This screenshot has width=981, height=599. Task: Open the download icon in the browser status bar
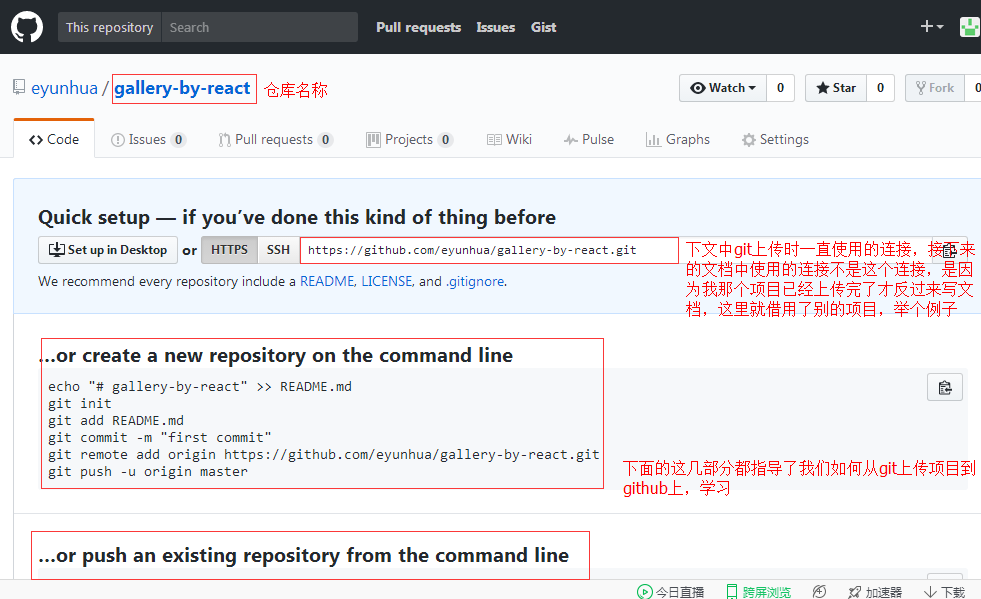pyautogui.click(x=930, y=591)
